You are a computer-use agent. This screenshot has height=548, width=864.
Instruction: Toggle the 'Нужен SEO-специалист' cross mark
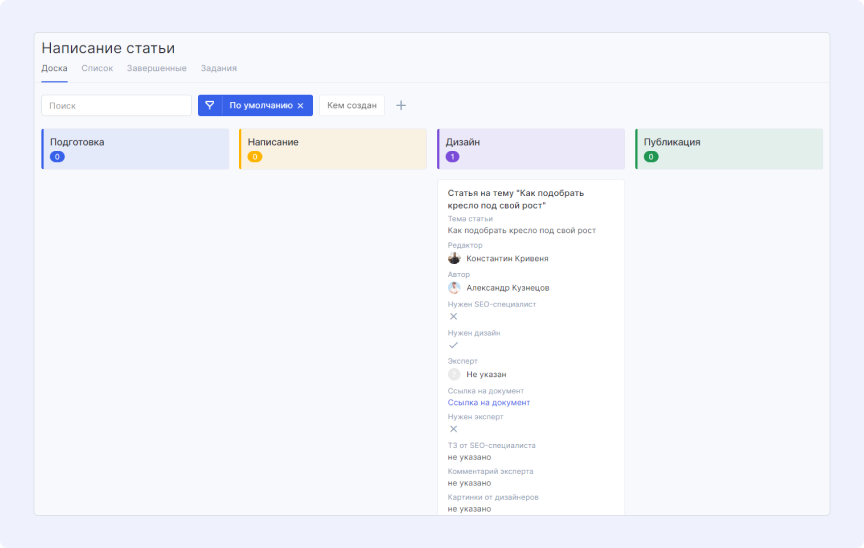point(453,316)
